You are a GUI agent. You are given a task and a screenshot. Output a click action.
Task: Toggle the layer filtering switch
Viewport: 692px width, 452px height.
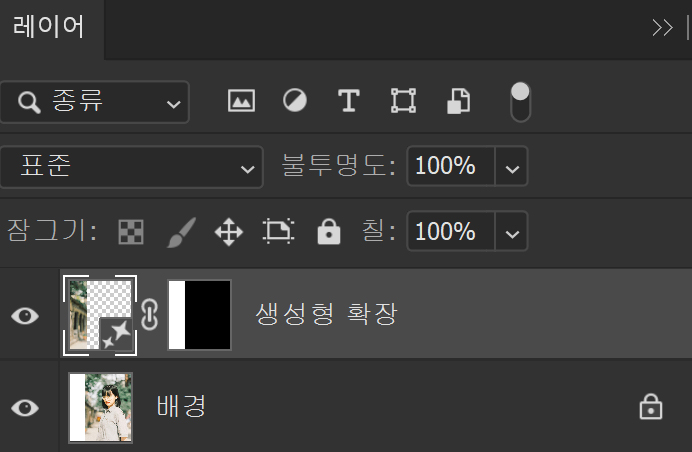pyautogui.click(x=520, y=102)
